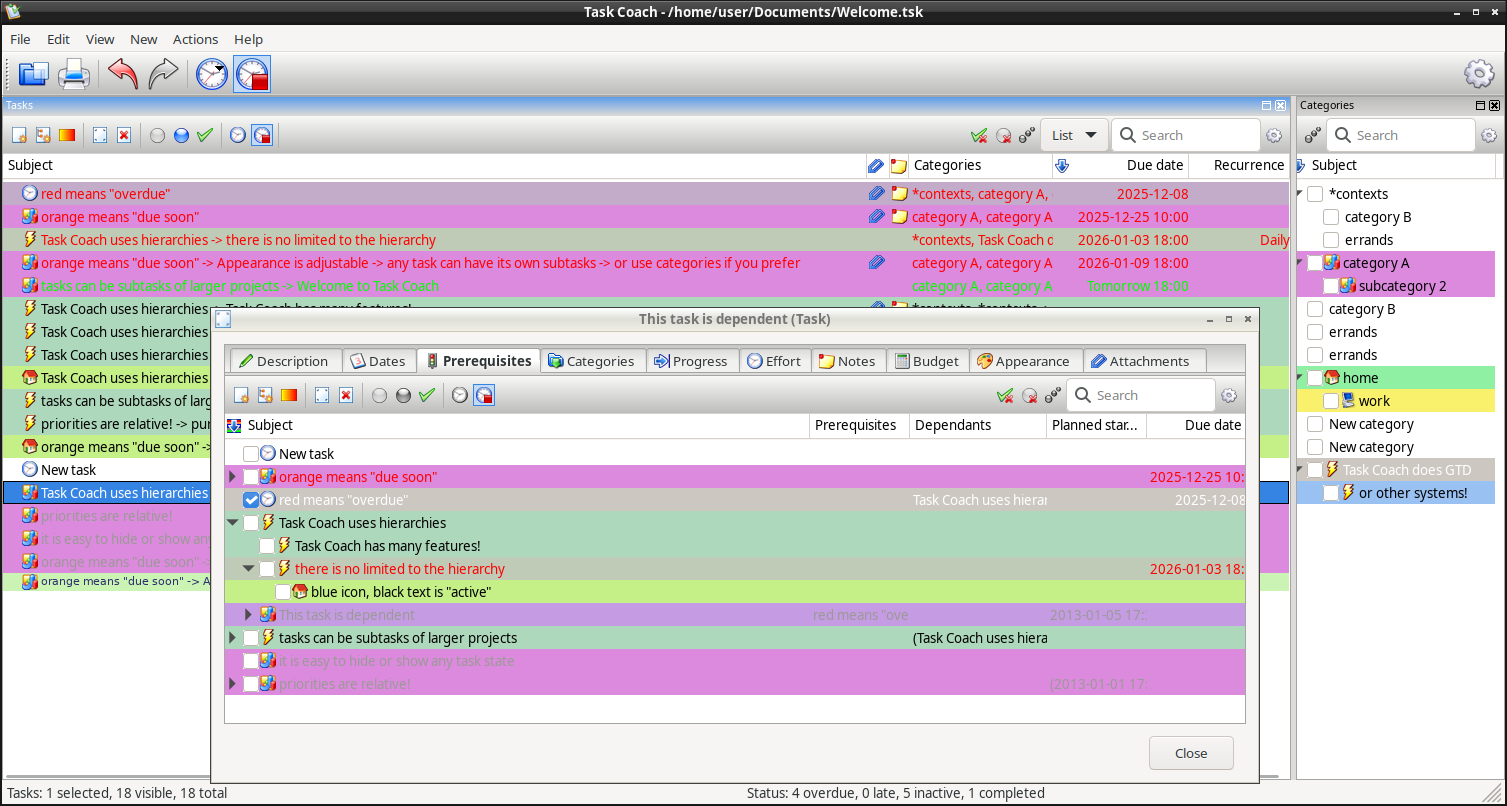Click the stop effort tracking icon in main toolbar
The height and width of the screenshot is (806, 1507).
tap(252, 74)
